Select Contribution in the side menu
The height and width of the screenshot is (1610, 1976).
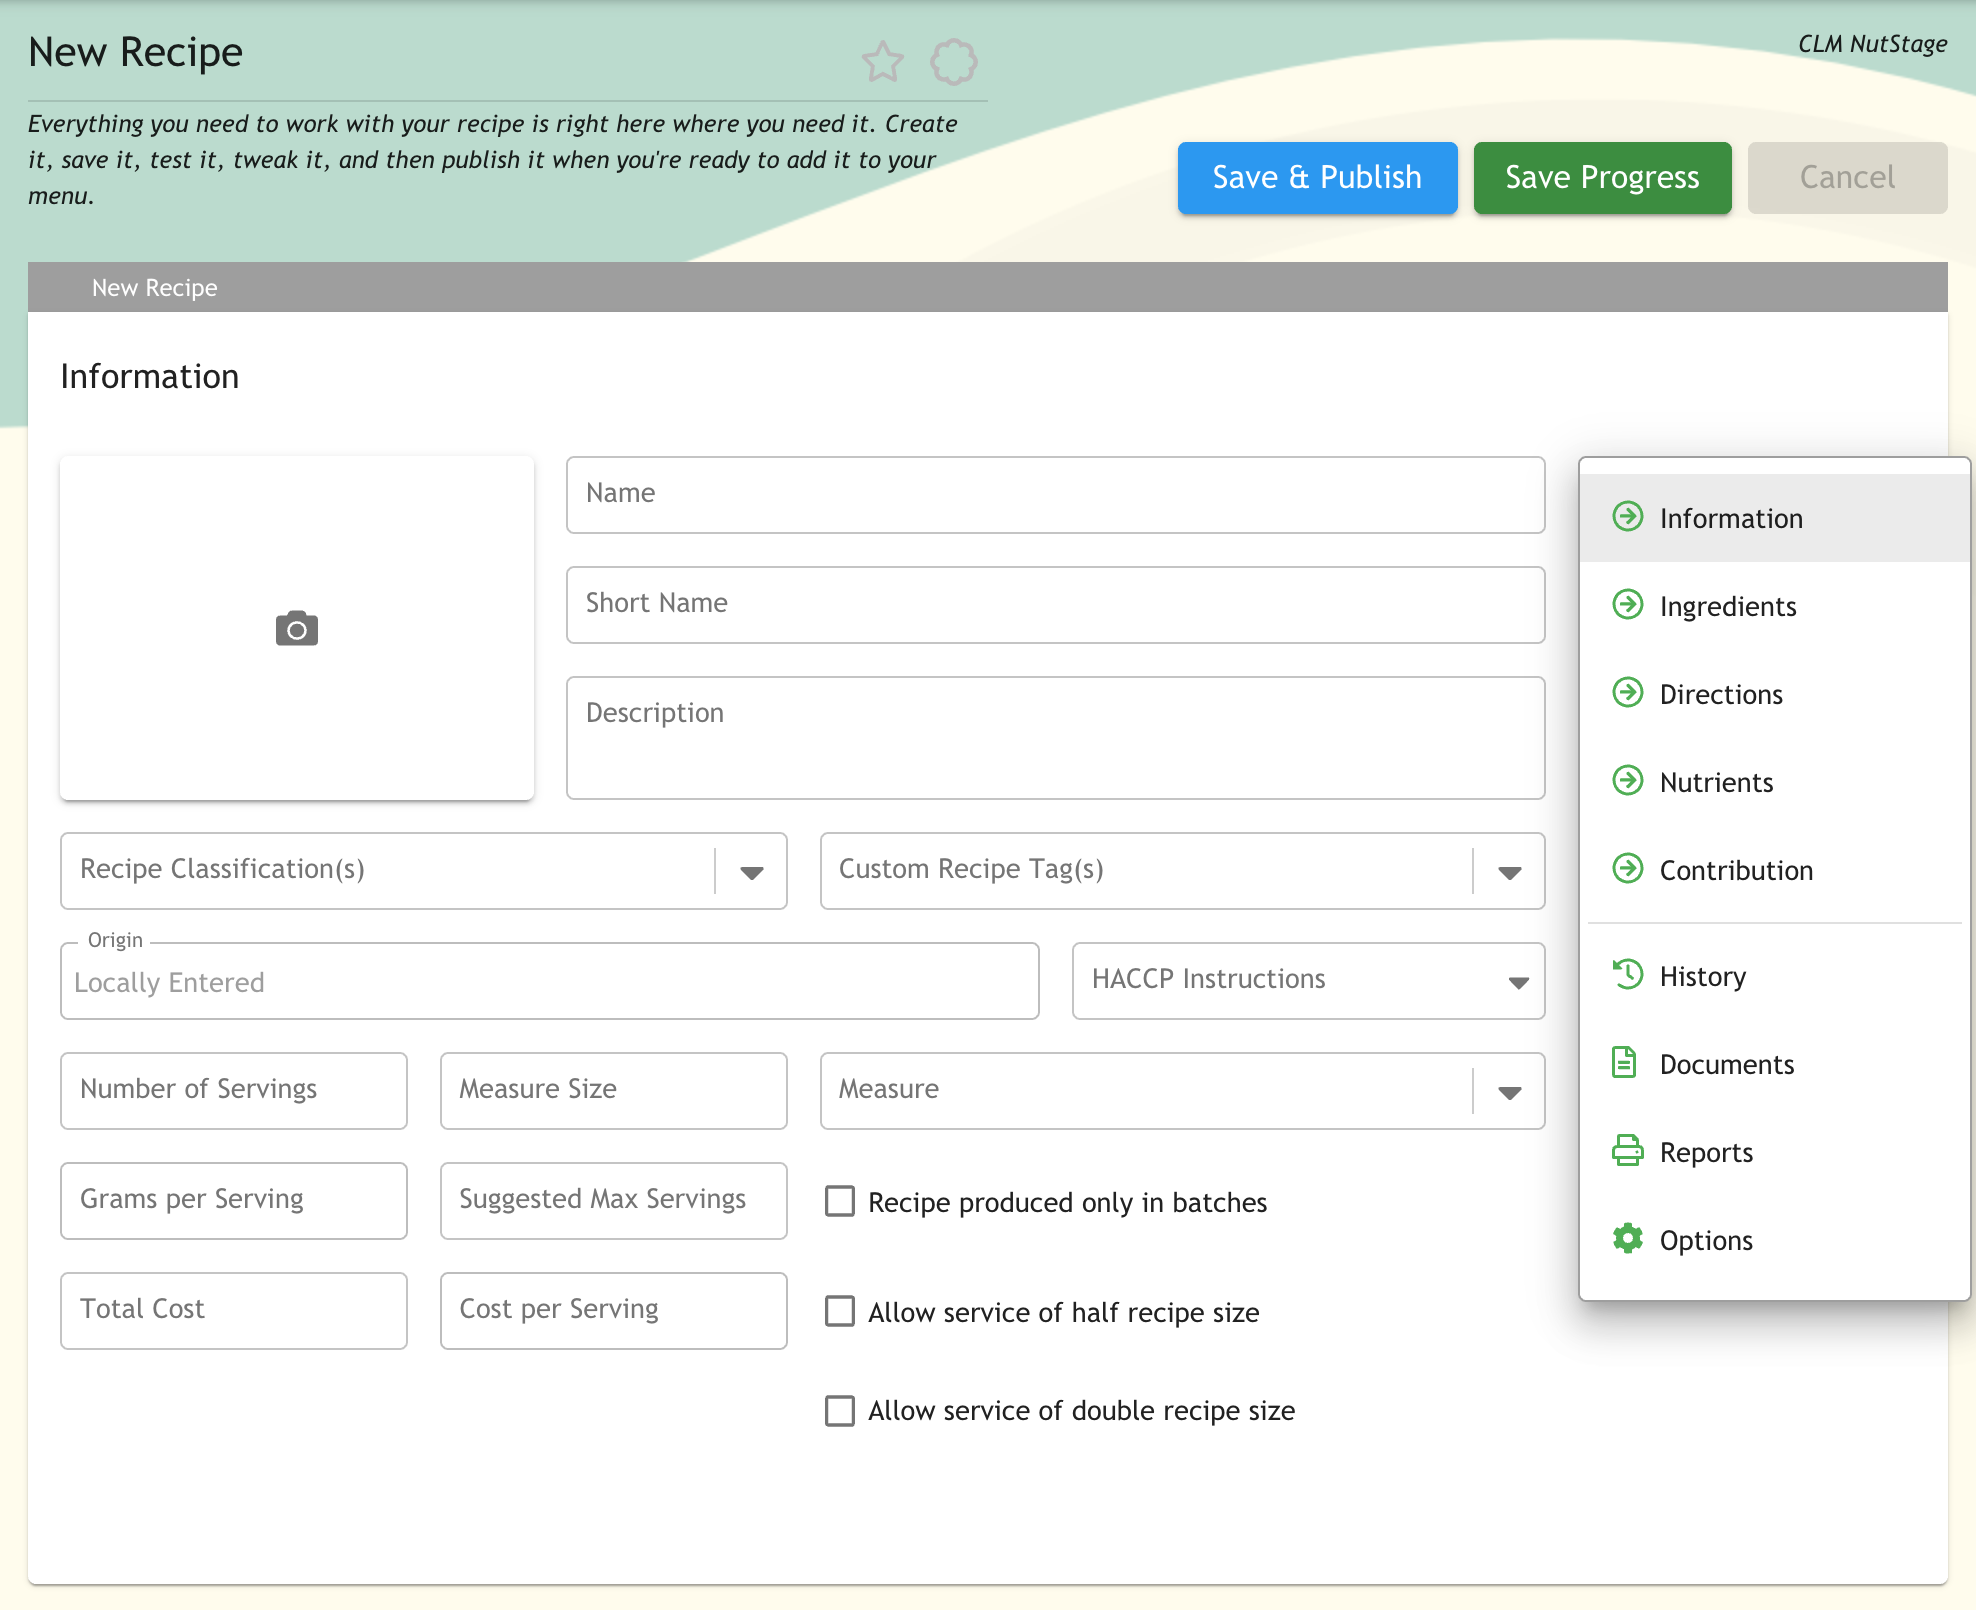coord(1735,870)
